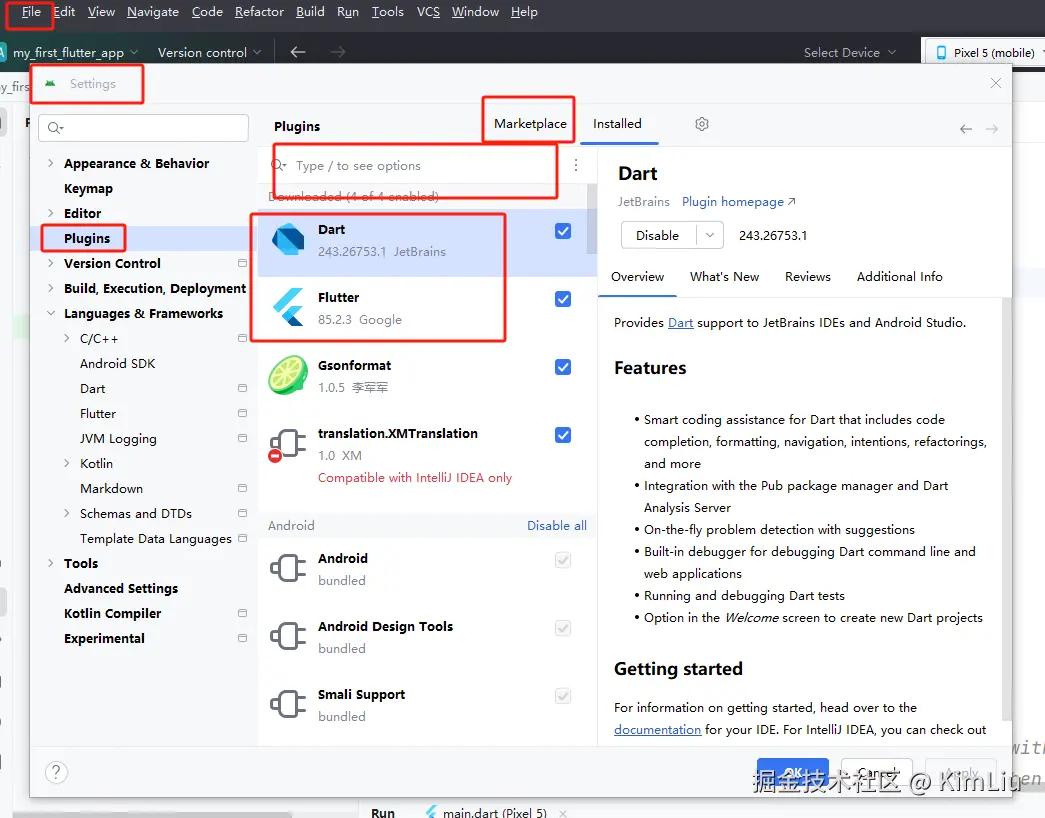Viewport: 1045px width, 818px height.
Task: Expand the Version Control settings node
Action: pyautogui.click(x=51, y=263)
